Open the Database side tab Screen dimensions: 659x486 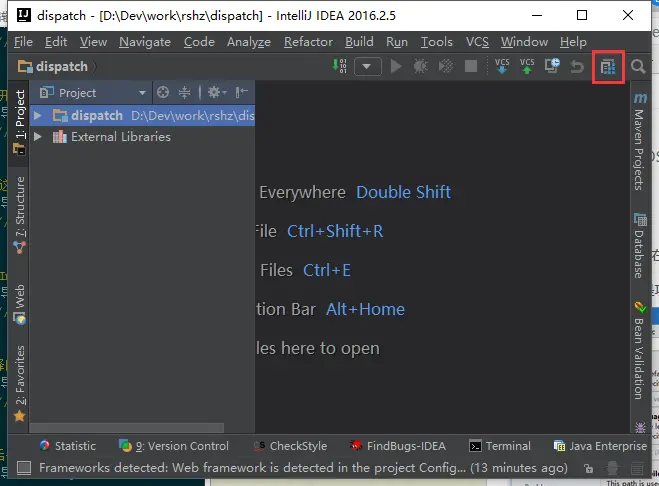[640, 246]
